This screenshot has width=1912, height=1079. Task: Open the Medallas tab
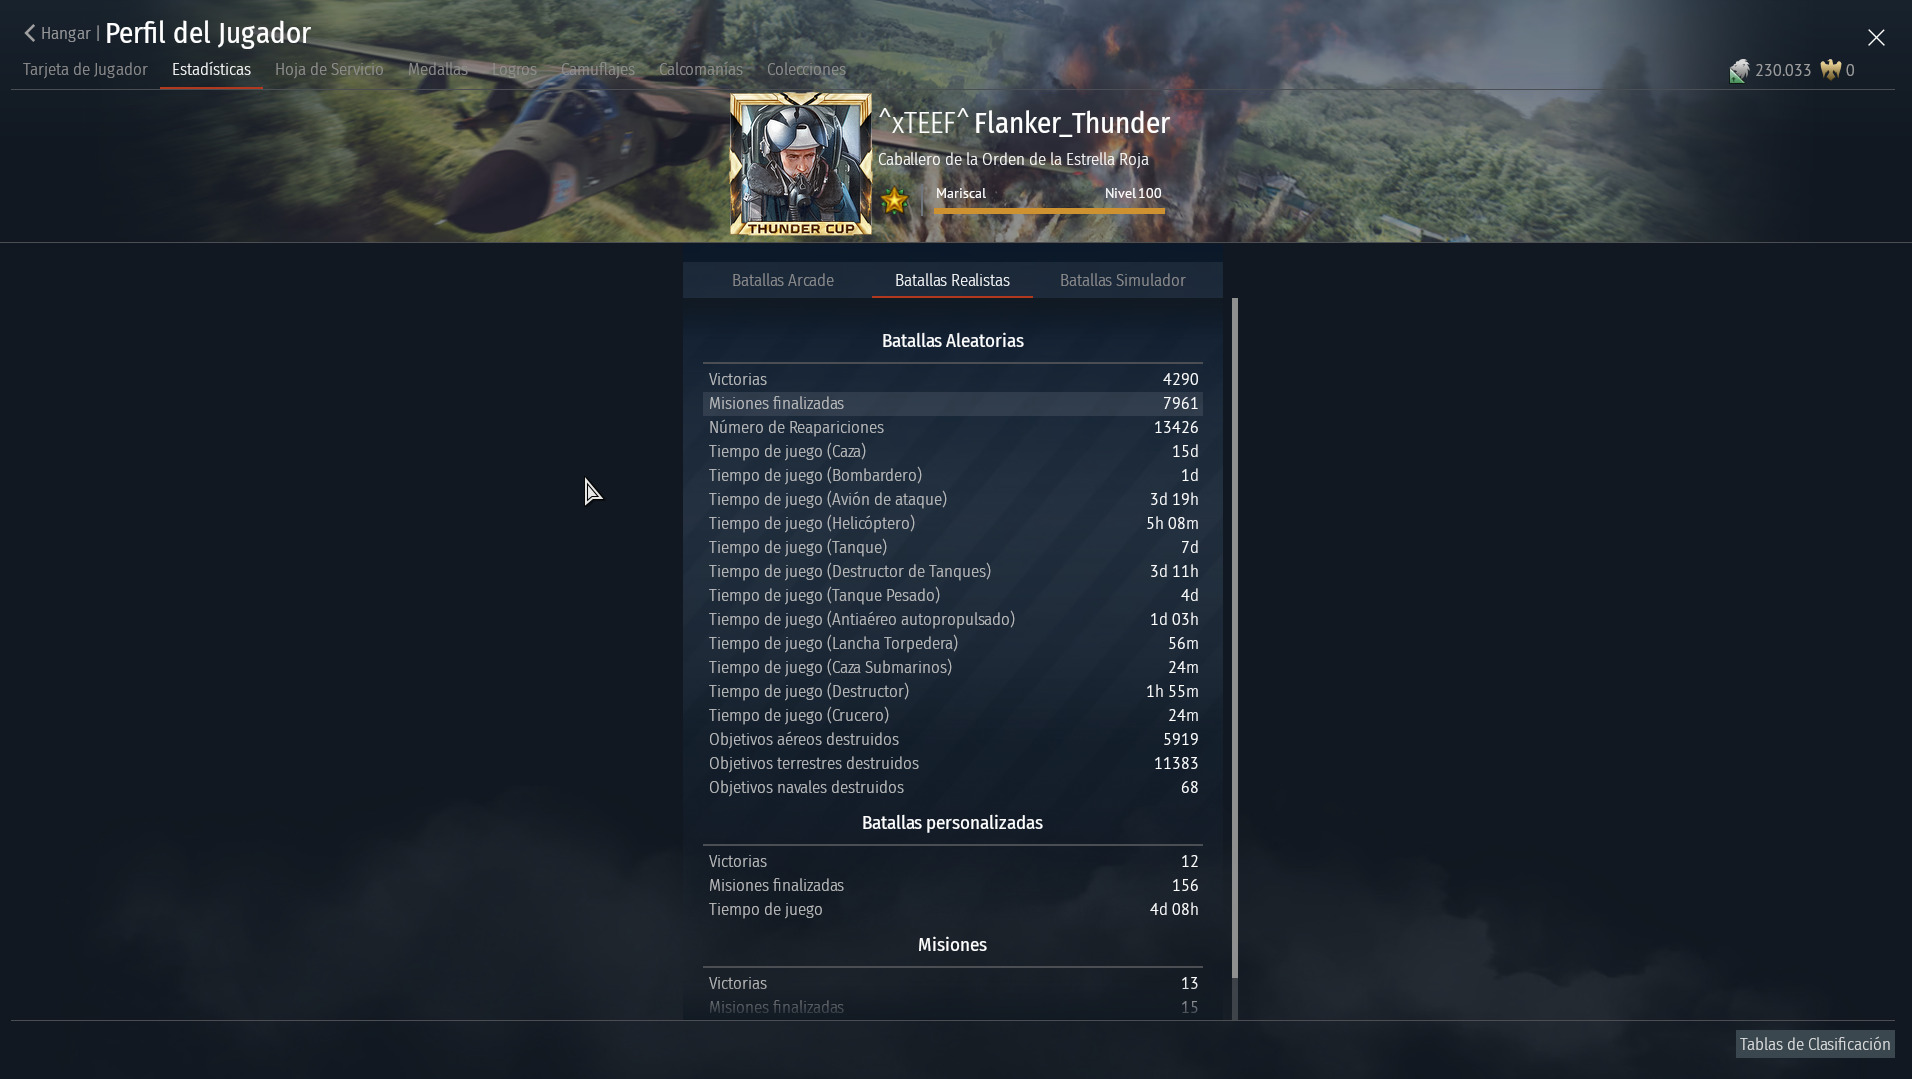[x=437, y=70]
